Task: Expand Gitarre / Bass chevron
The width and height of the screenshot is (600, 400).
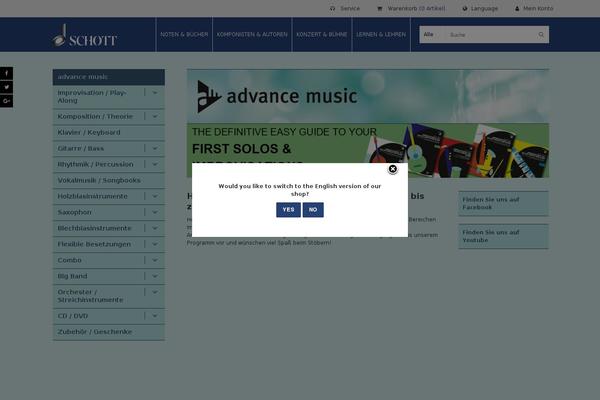Action: [x=155, y=149]
